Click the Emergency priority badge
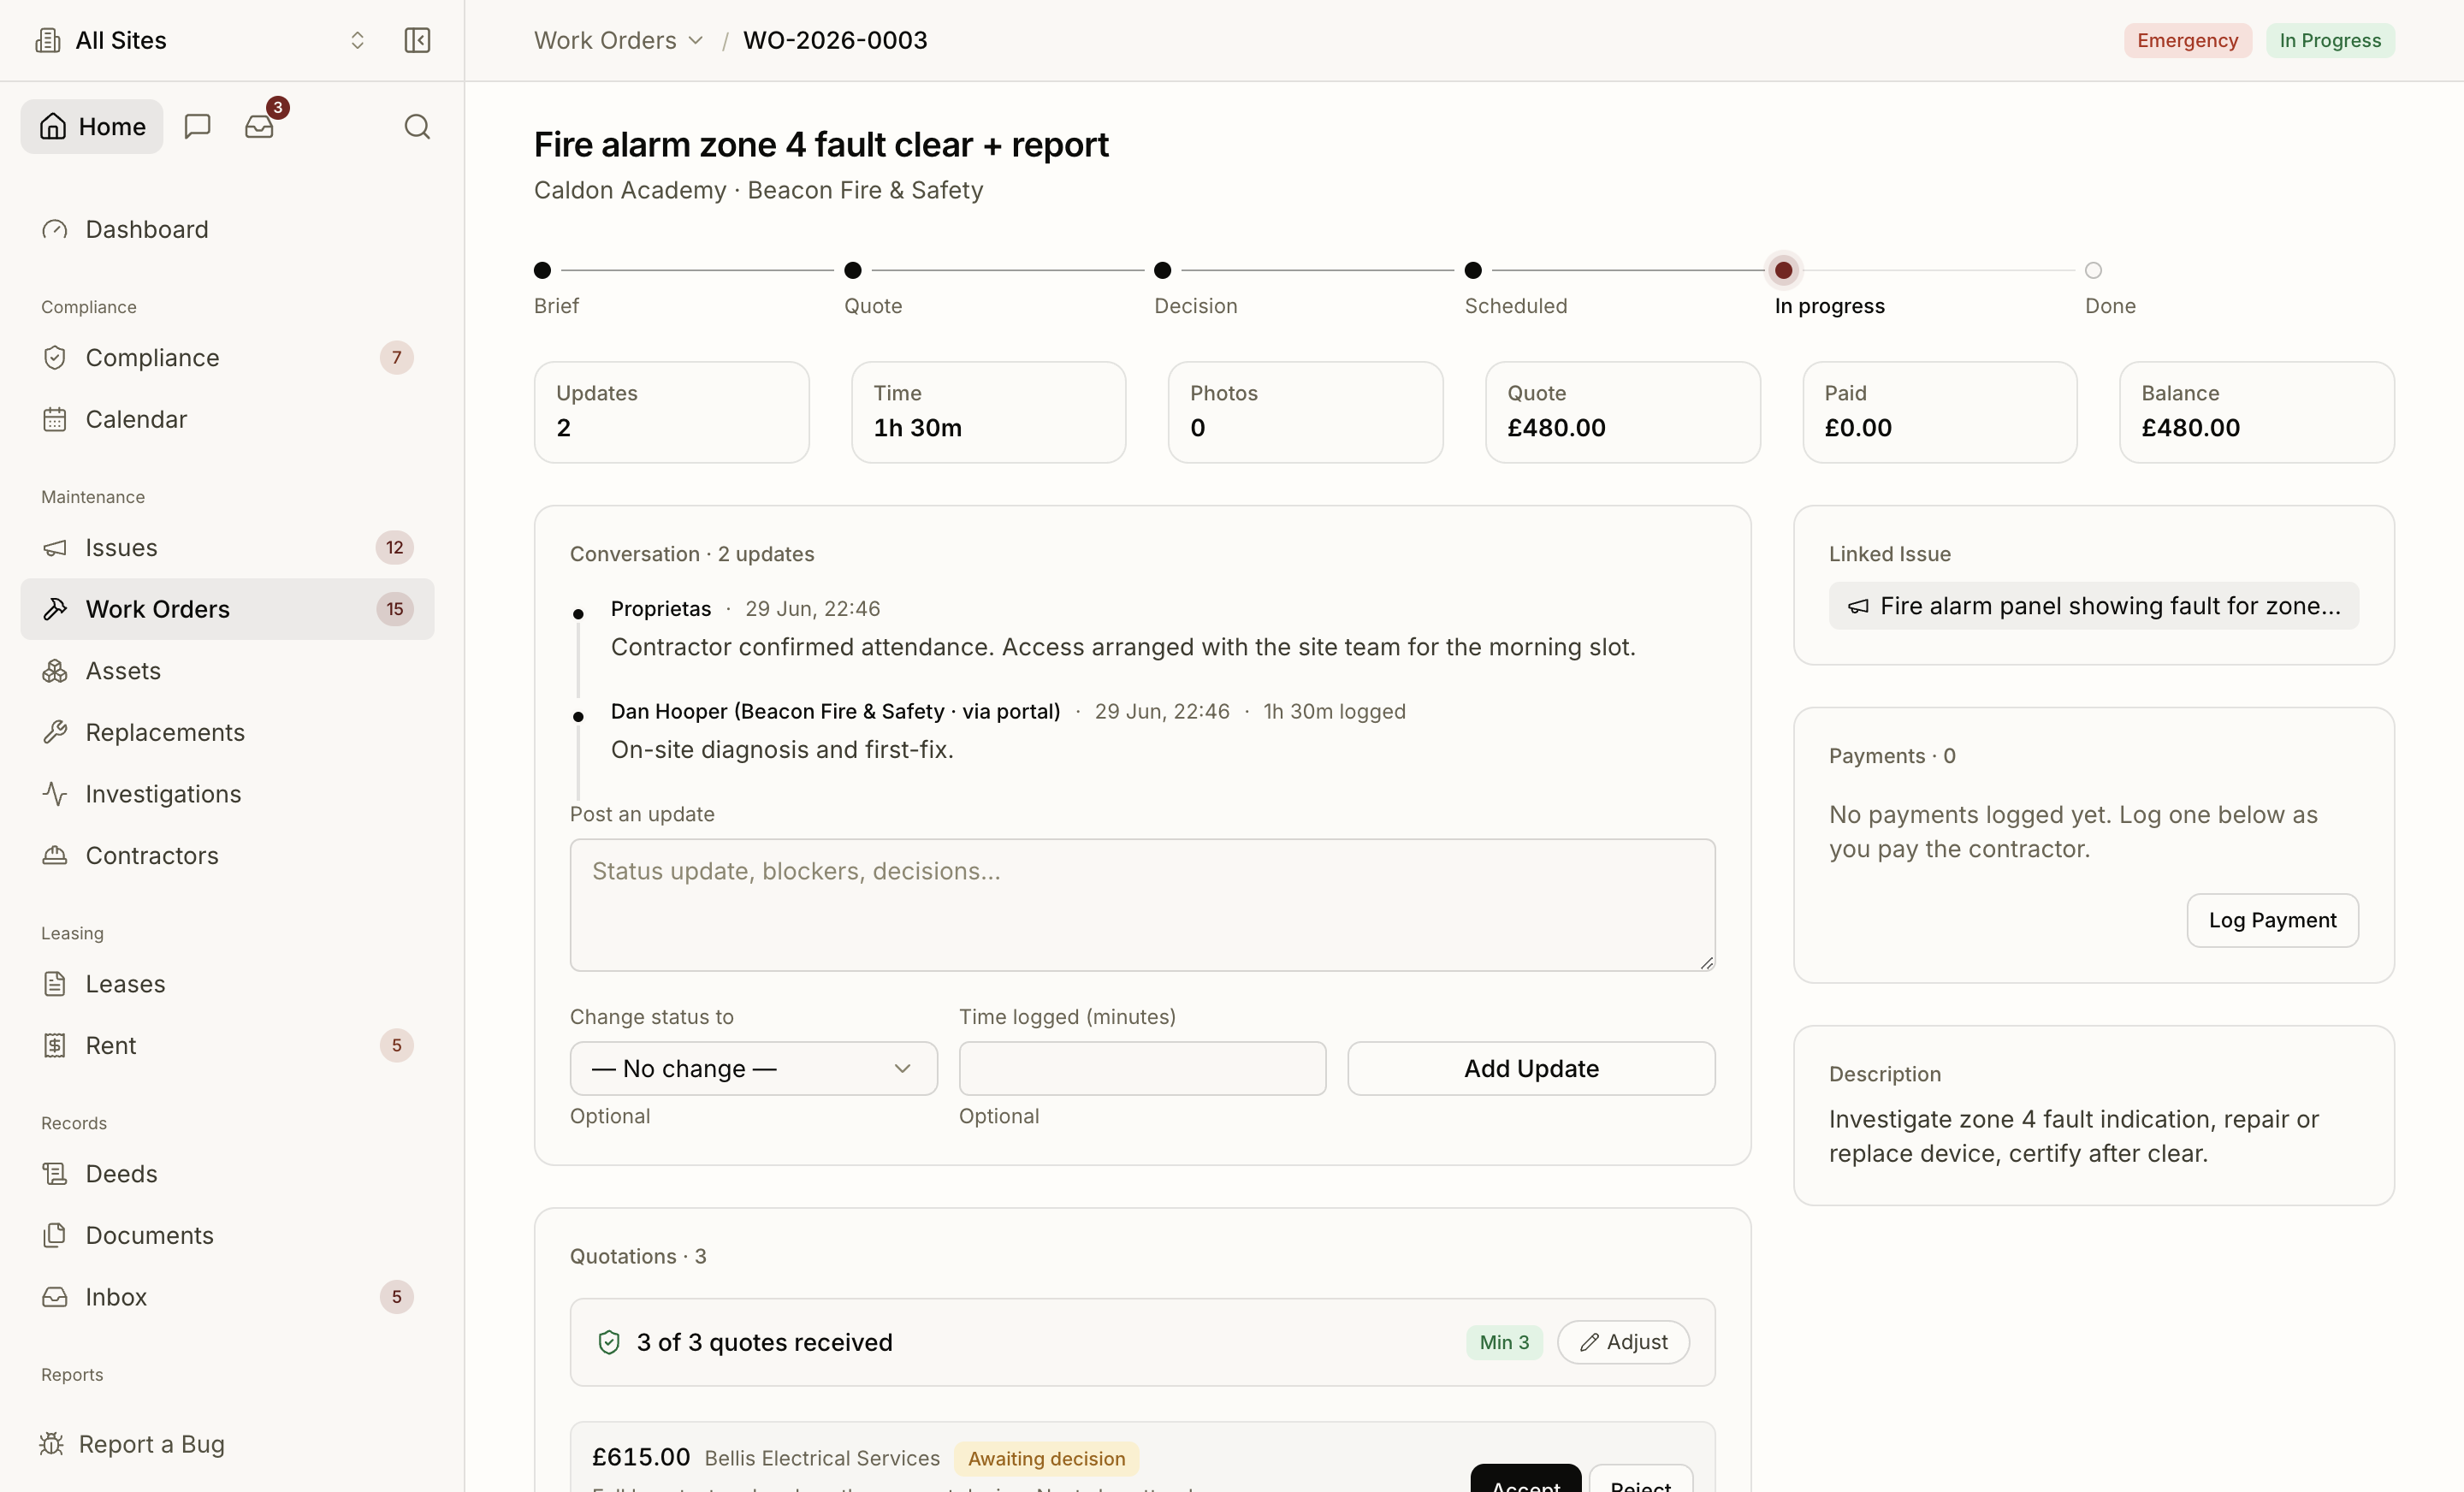This screenshot has height=1492, width=2464. pyautogui.click(x=2187, y=40)
